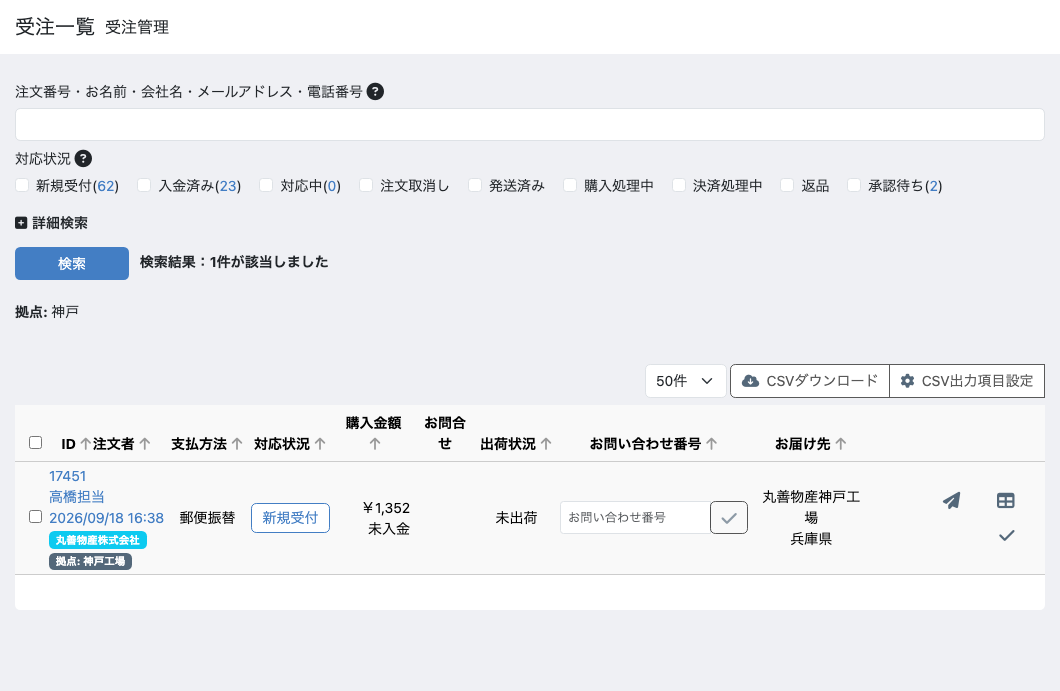Screen dimensions: 1060x691
Task: Click the CSVダウンロード button
Action: (810, 381)
